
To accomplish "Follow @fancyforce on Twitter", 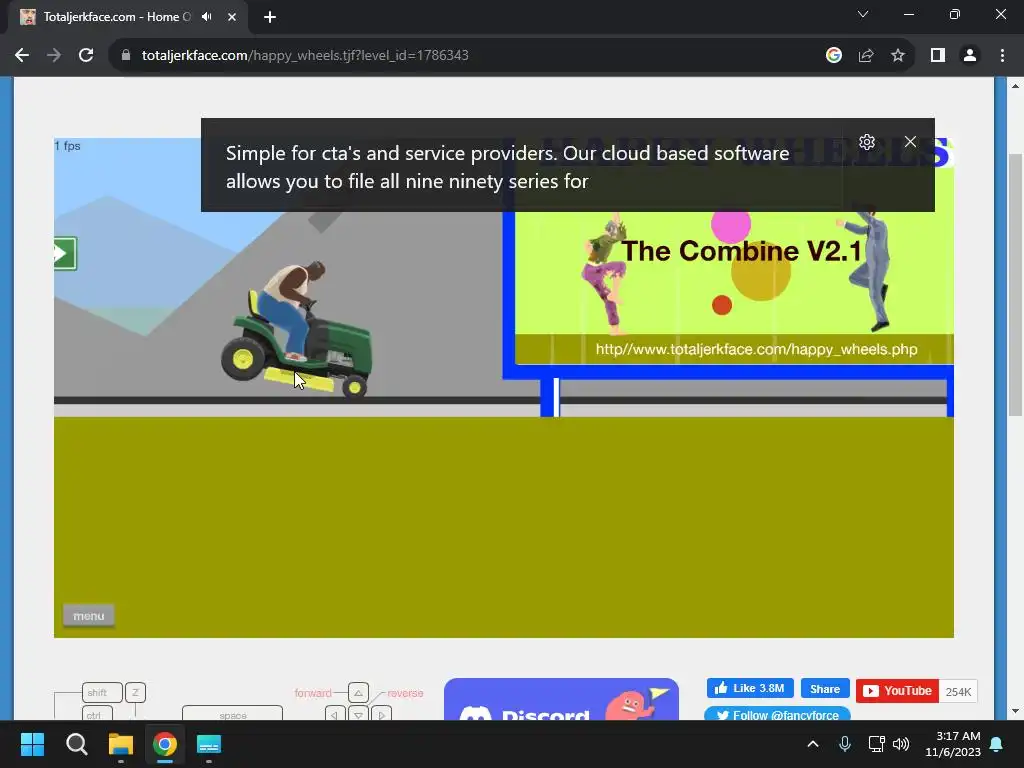I will coord(777,714).
